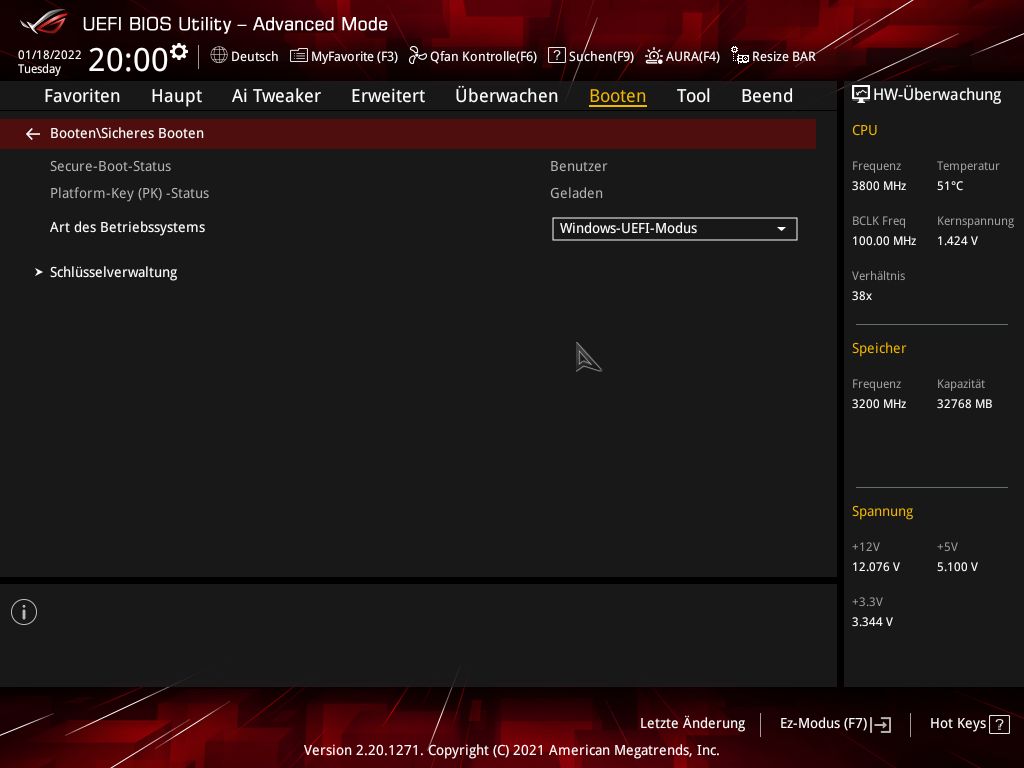This screenshot has width=1024, height=768.
Task: Click +3.3V value 3.344 V
Action: pos(872,622)
